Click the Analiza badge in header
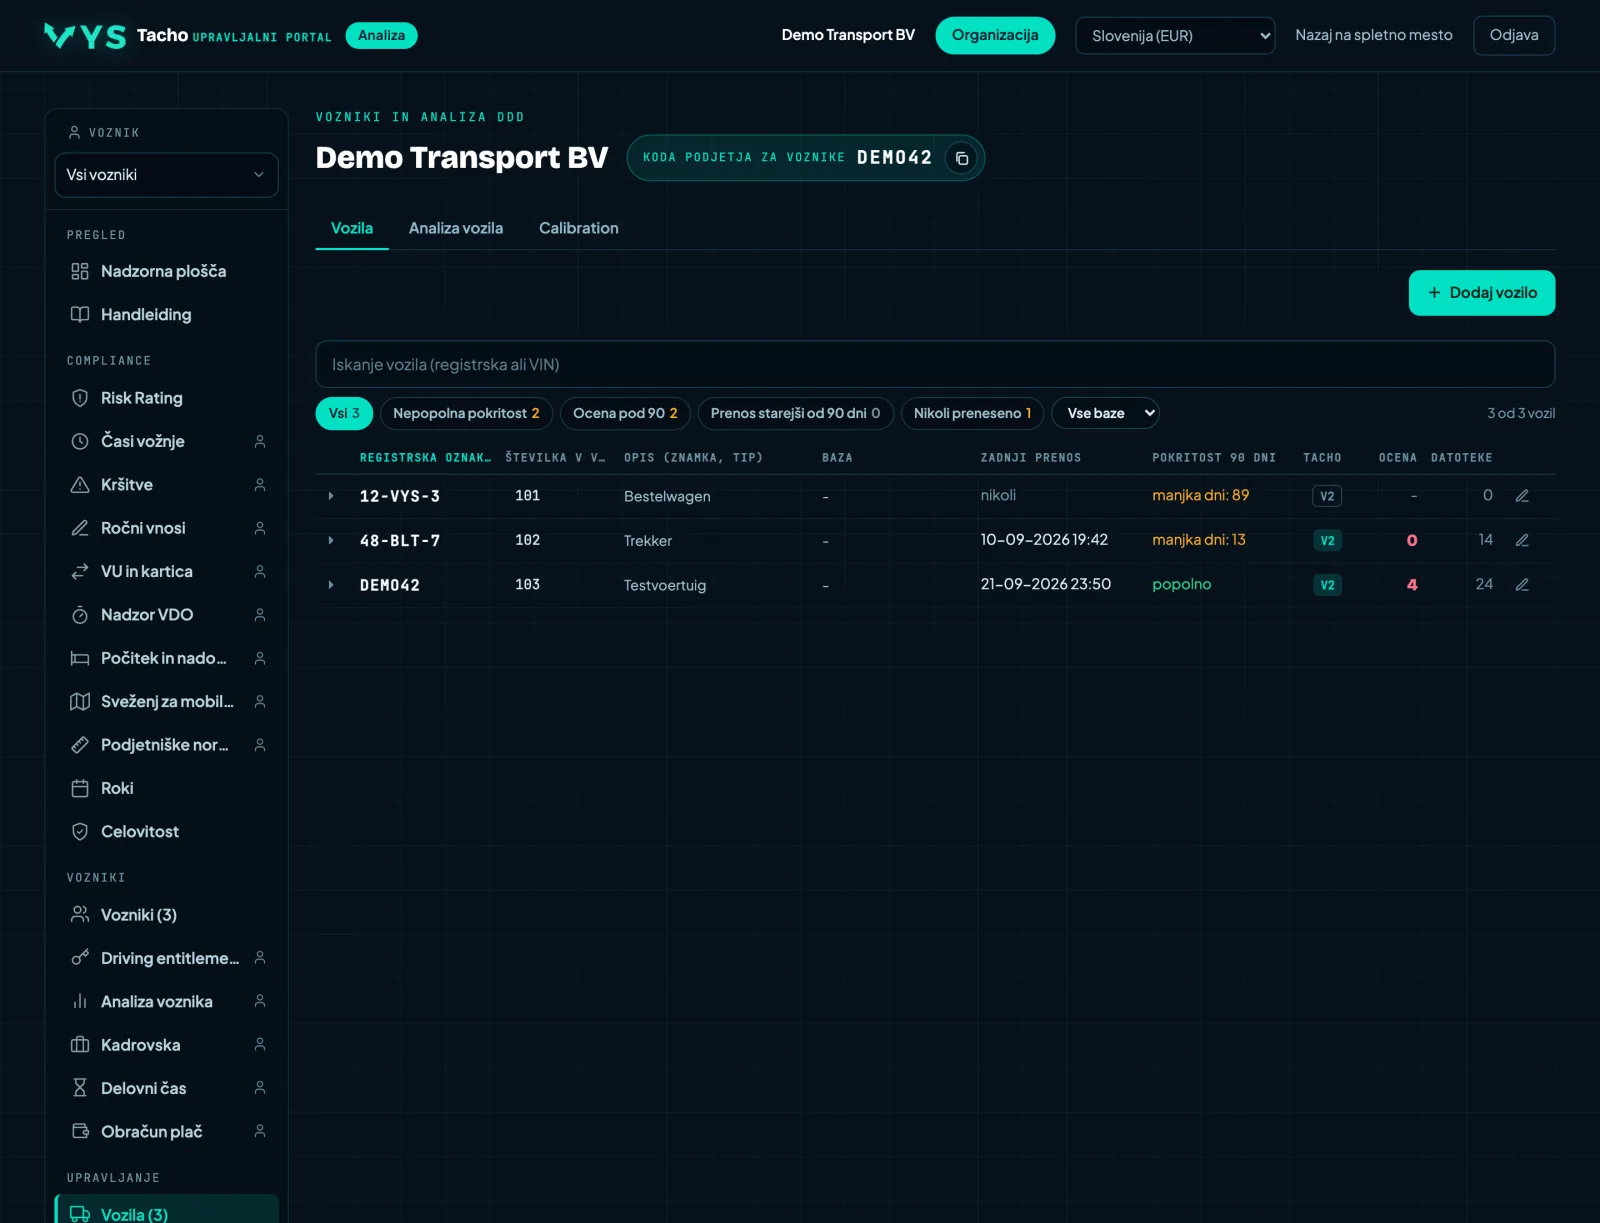The image size is (1600, 1223). click(x=381, y=35)
